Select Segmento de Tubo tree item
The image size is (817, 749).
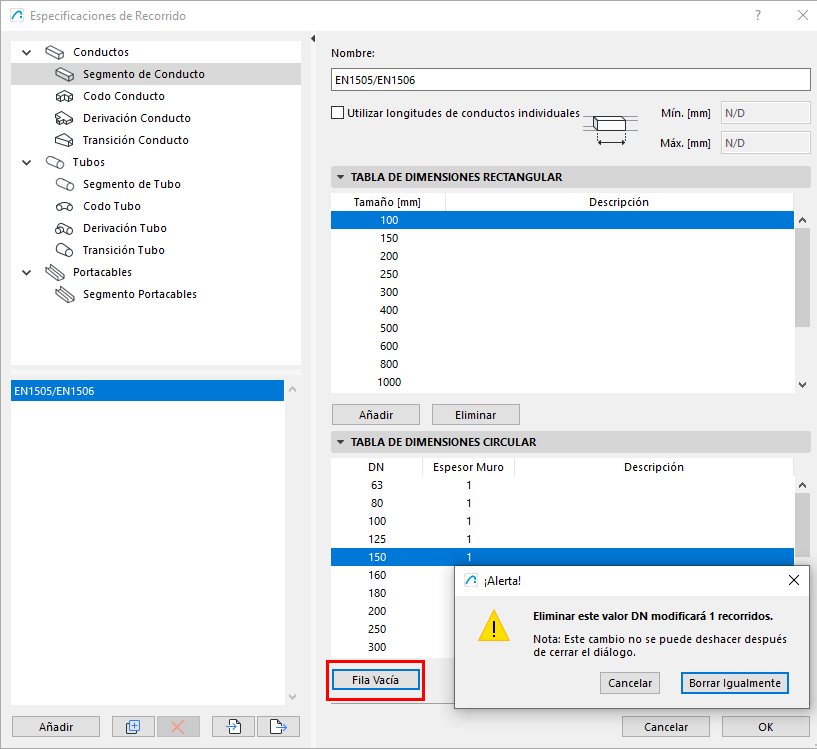[x=132, y=184]
